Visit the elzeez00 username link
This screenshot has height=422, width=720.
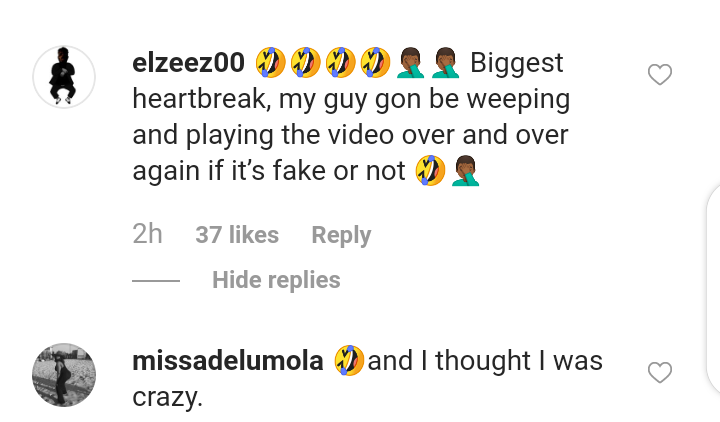tap(188, 63)
